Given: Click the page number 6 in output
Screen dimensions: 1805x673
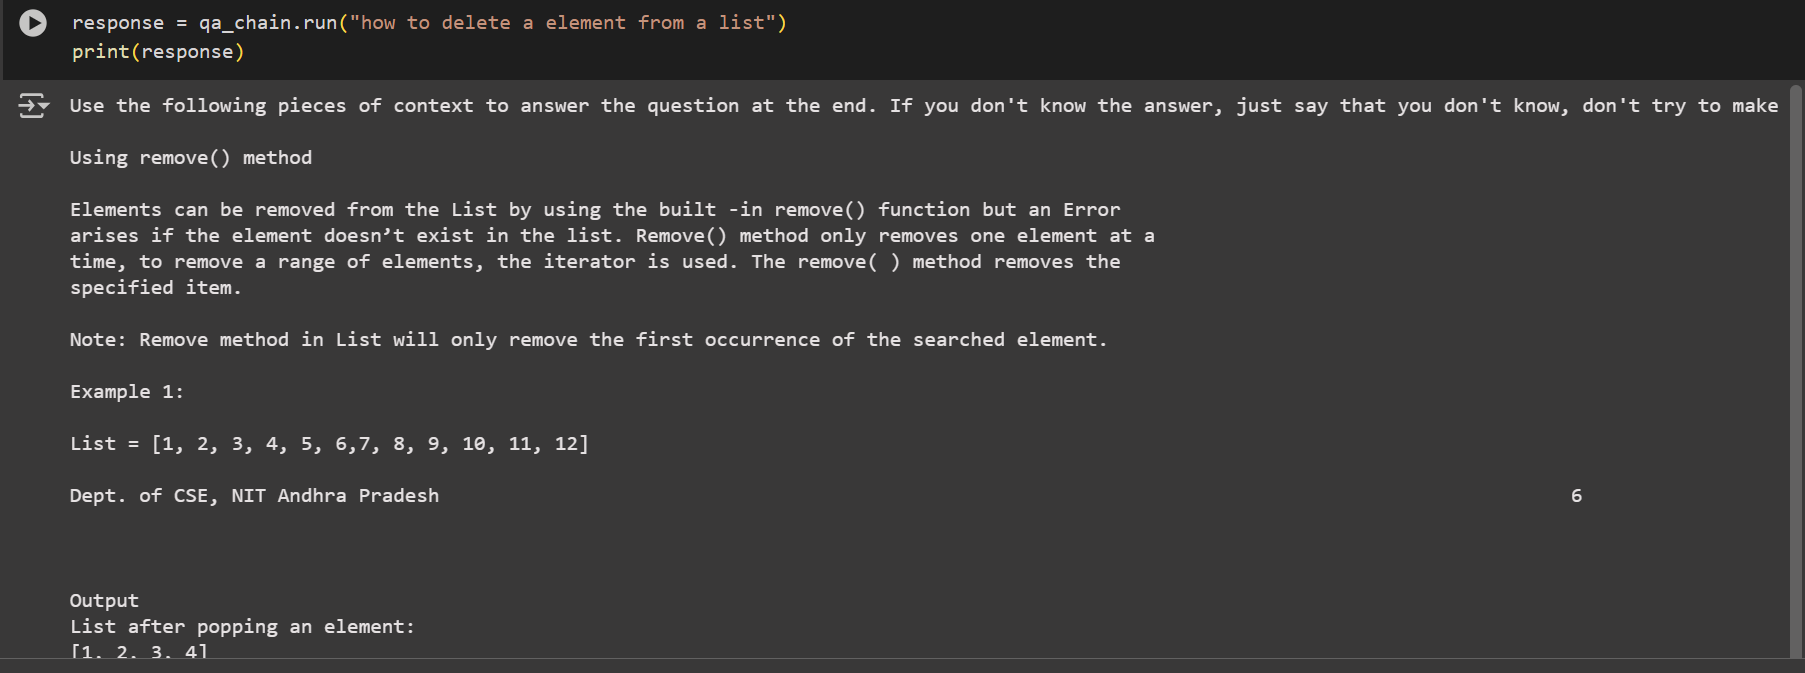Looking at the screenshot, I should coord(1576,496).
